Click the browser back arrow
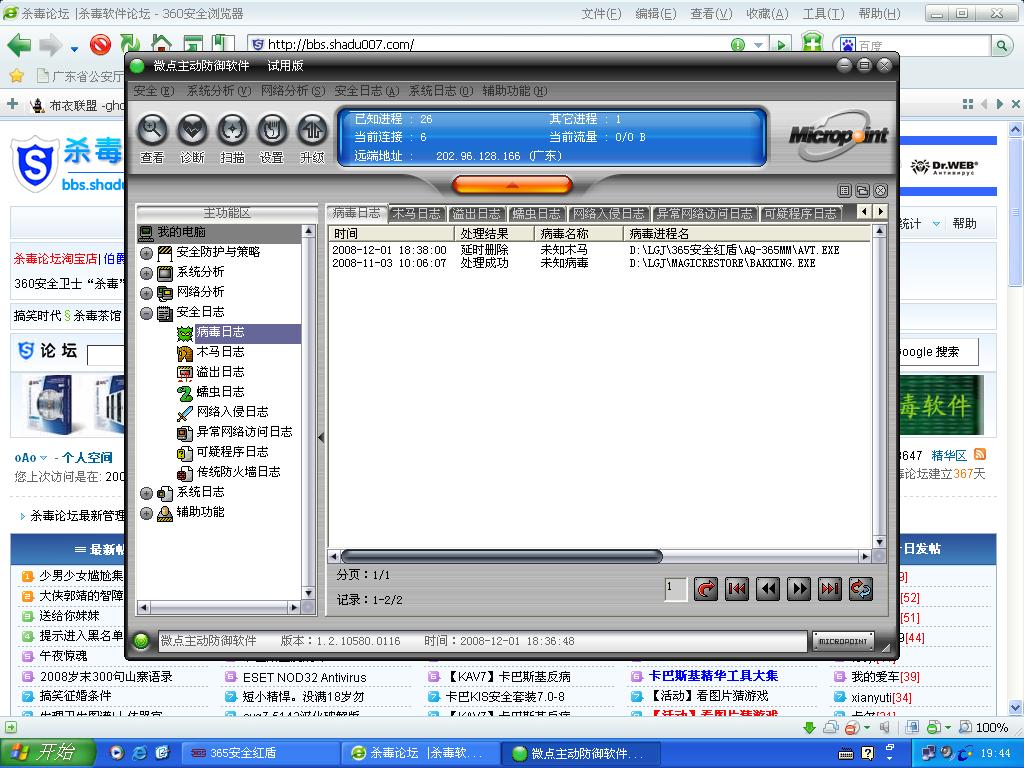The width and height of the screenshot is (1024, 768). (19, 45)
